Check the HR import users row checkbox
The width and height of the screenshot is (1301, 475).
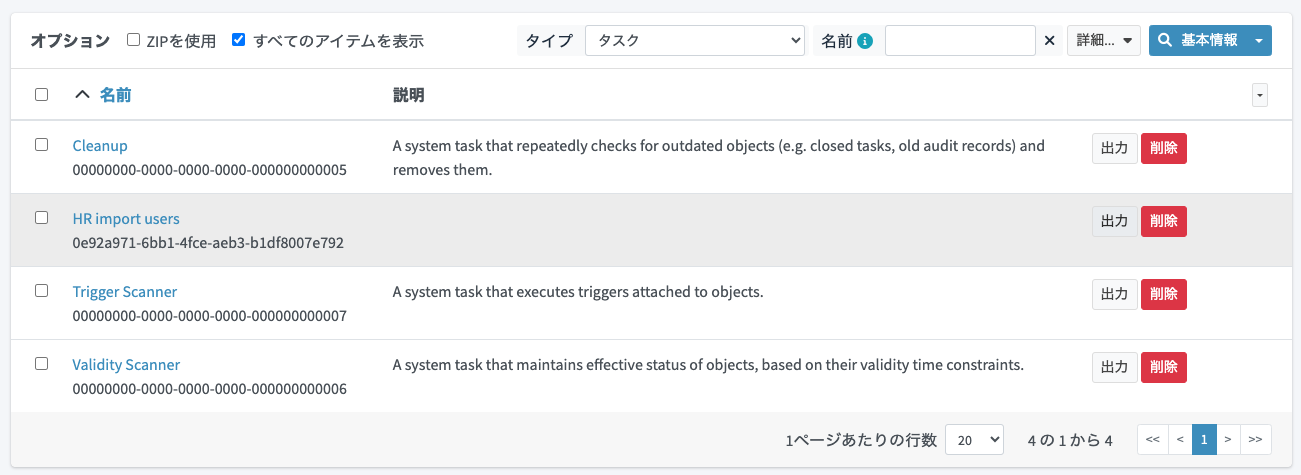click(41, 217)
